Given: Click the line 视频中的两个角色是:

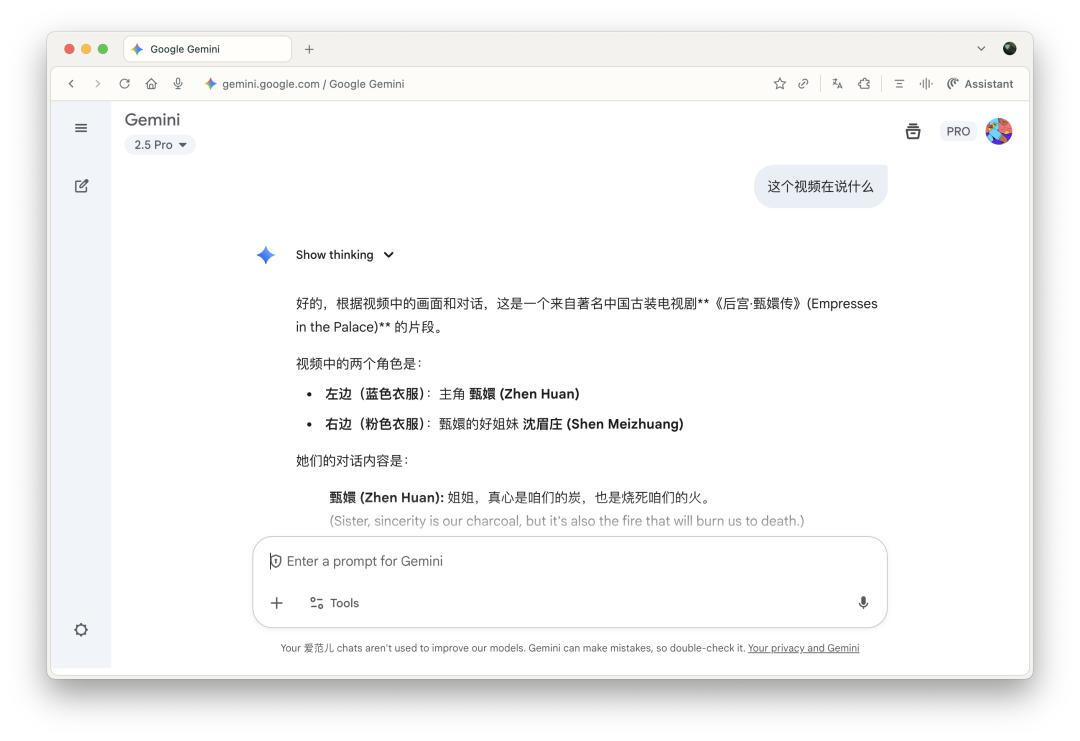Looking at the screenshot, I should [359, 364].
